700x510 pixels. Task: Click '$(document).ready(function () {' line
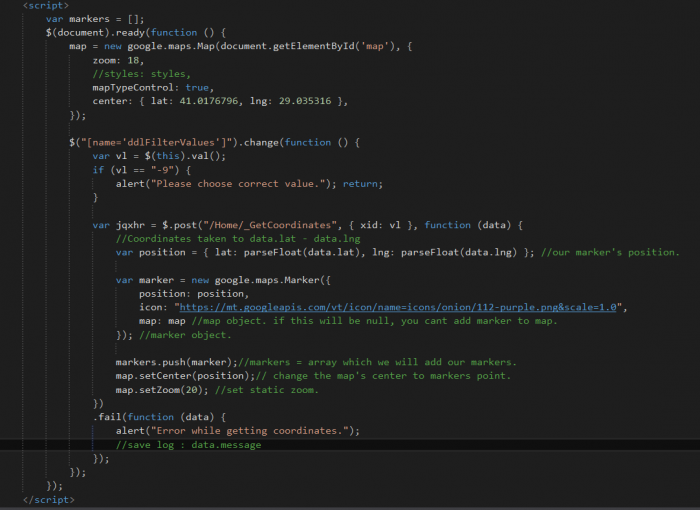[136, 33]
